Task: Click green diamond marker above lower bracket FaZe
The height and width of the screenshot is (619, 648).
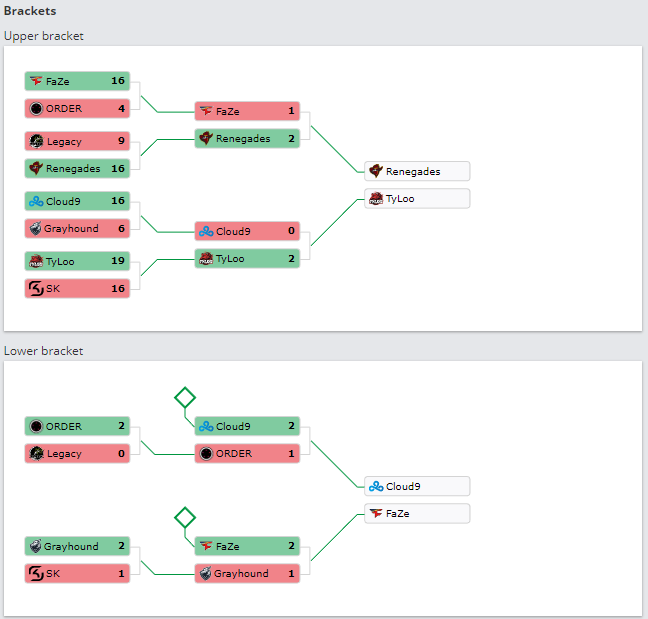Action: pos(185,518)
